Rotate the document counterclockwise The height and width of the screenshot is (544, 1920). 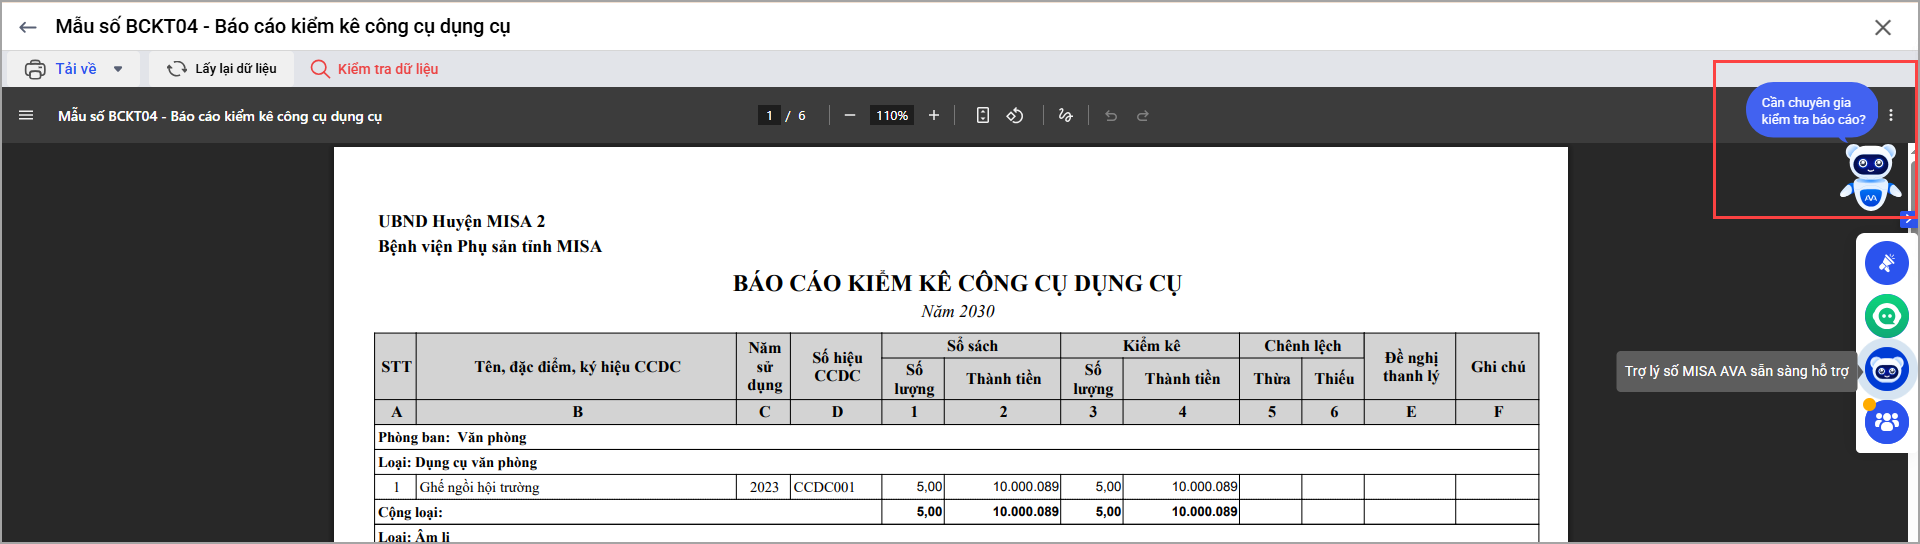click(1015, 116)
